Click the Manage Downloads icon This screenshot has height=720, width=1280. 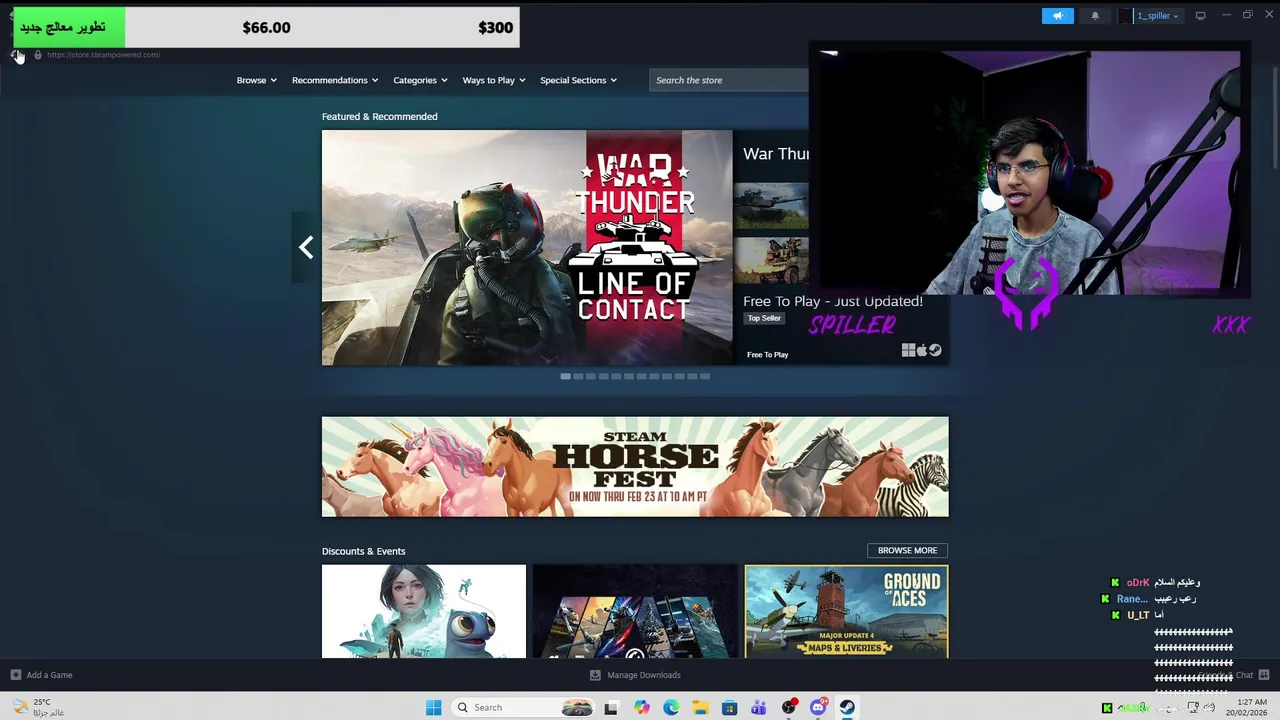595,675
